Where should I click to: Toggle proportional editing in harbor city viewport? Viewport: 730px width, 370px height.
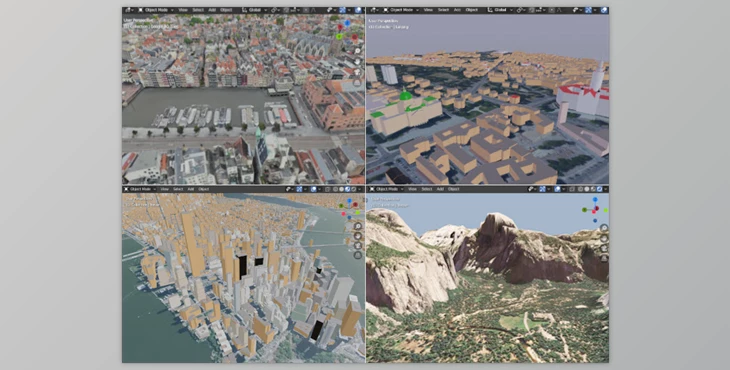click(306, 10)
